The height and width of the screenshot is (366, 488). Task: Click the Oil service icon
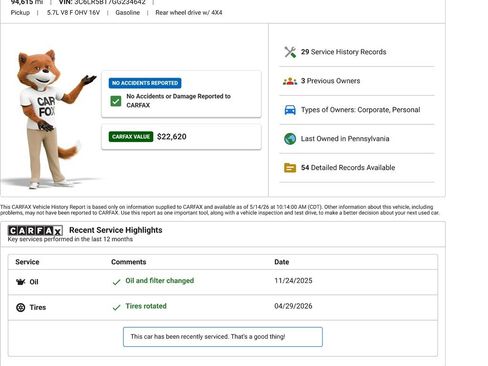pyautogui.click(x=21, y=282)
